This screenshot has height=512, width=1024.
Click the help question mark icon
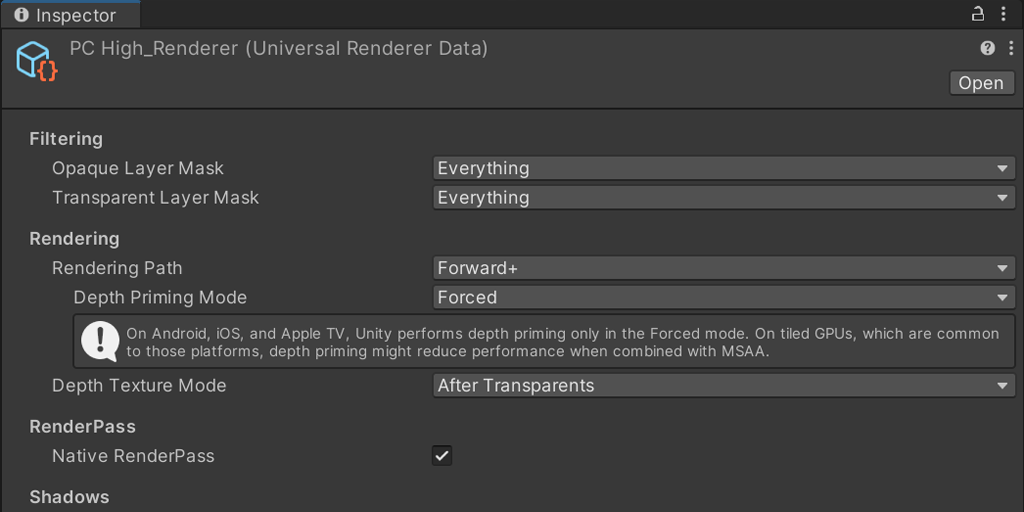point(987,48)
